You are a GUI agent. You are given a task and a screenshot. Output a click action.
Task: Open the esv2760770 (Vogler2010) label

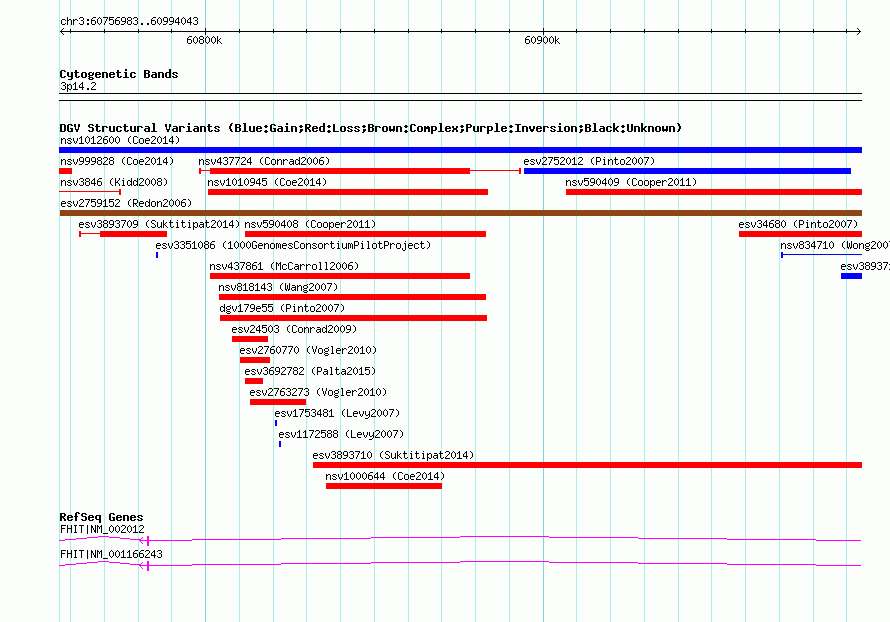(x=308, y=350)
